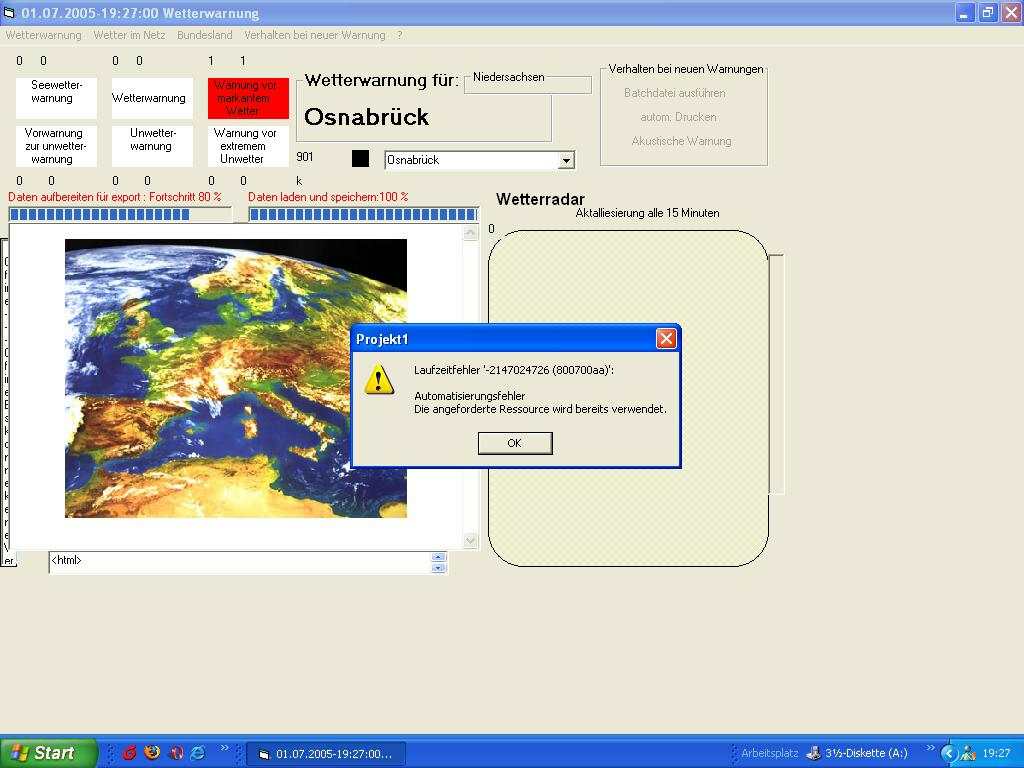
Task: Click the black color square beside 901
Action: click(360, 159)
